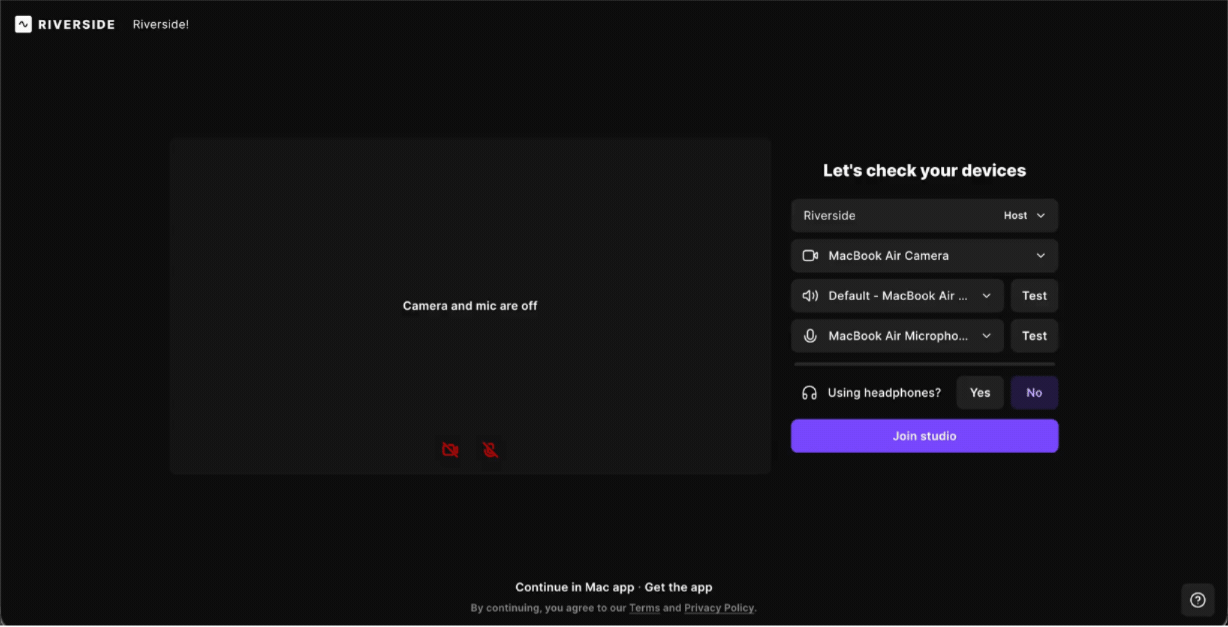The width and height of the screenshot is (1228, 627).
Task: Select No for using headphones
Action: (1034, 393)
